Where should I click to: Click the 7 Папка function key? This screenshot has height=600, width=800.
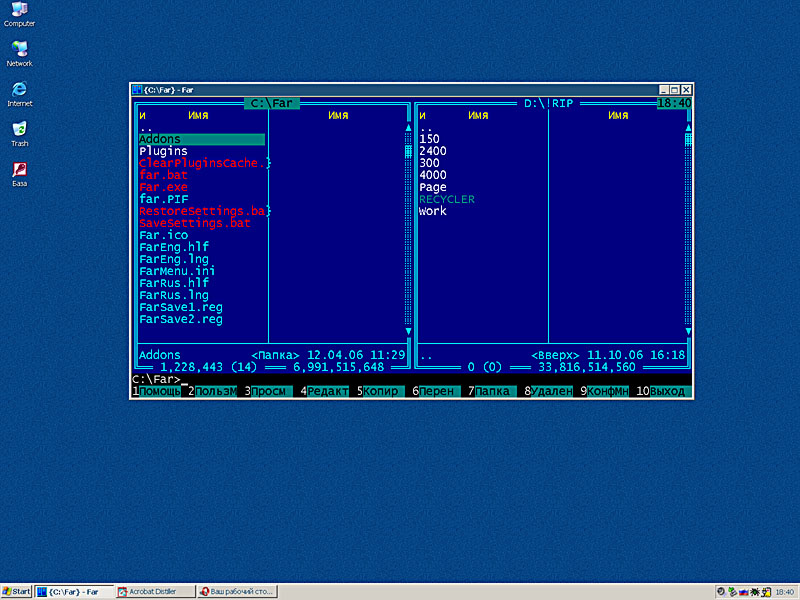(493, 391)
